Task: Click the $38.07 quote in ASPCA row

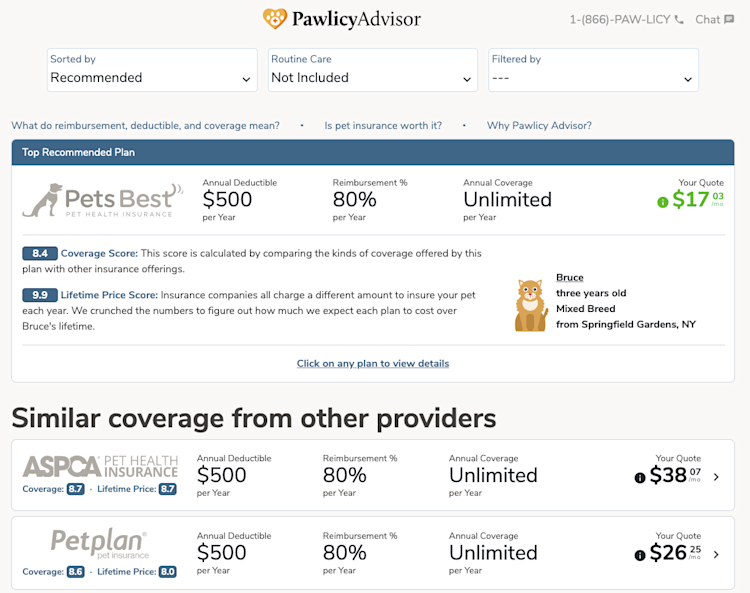Action: (675, 475)
